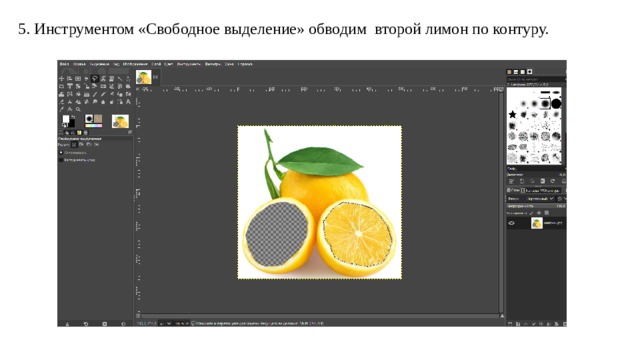Toggle the Feather edges checkbox
The width and height of the screenshot is (640, 360).
(61, 160)
